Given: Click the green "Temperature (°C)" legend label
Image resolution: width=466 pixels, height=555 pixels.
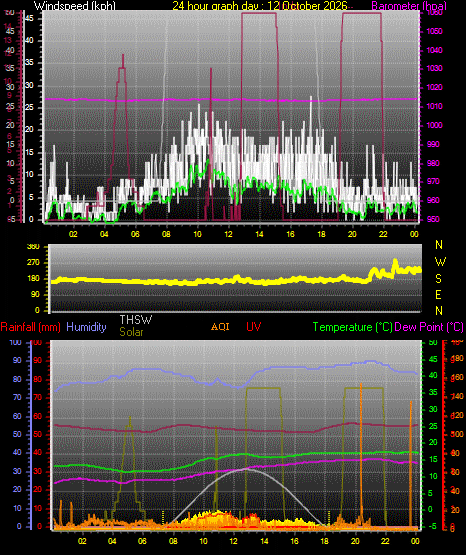Looking at the screenshot, I should coord(352,327).
